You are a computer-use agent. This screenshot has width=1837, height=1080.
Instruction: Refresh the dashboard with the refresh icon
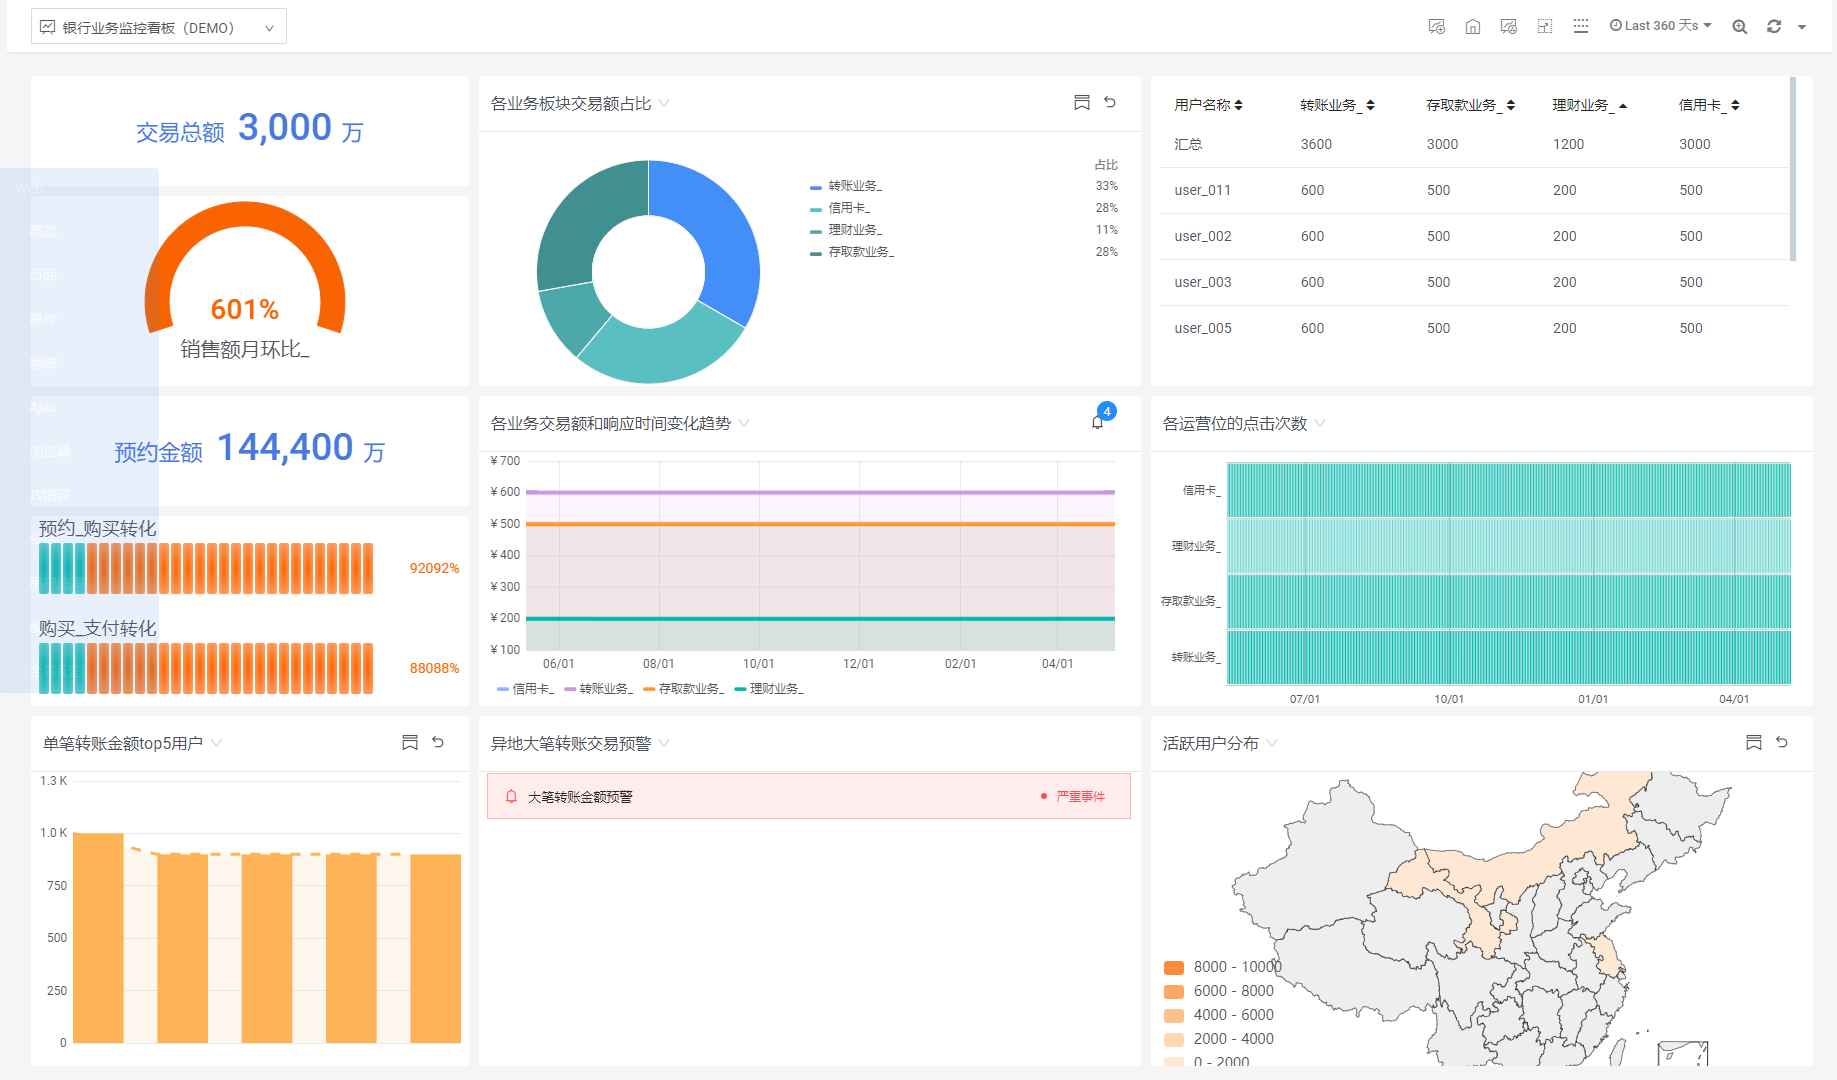tap(1773, 27)
